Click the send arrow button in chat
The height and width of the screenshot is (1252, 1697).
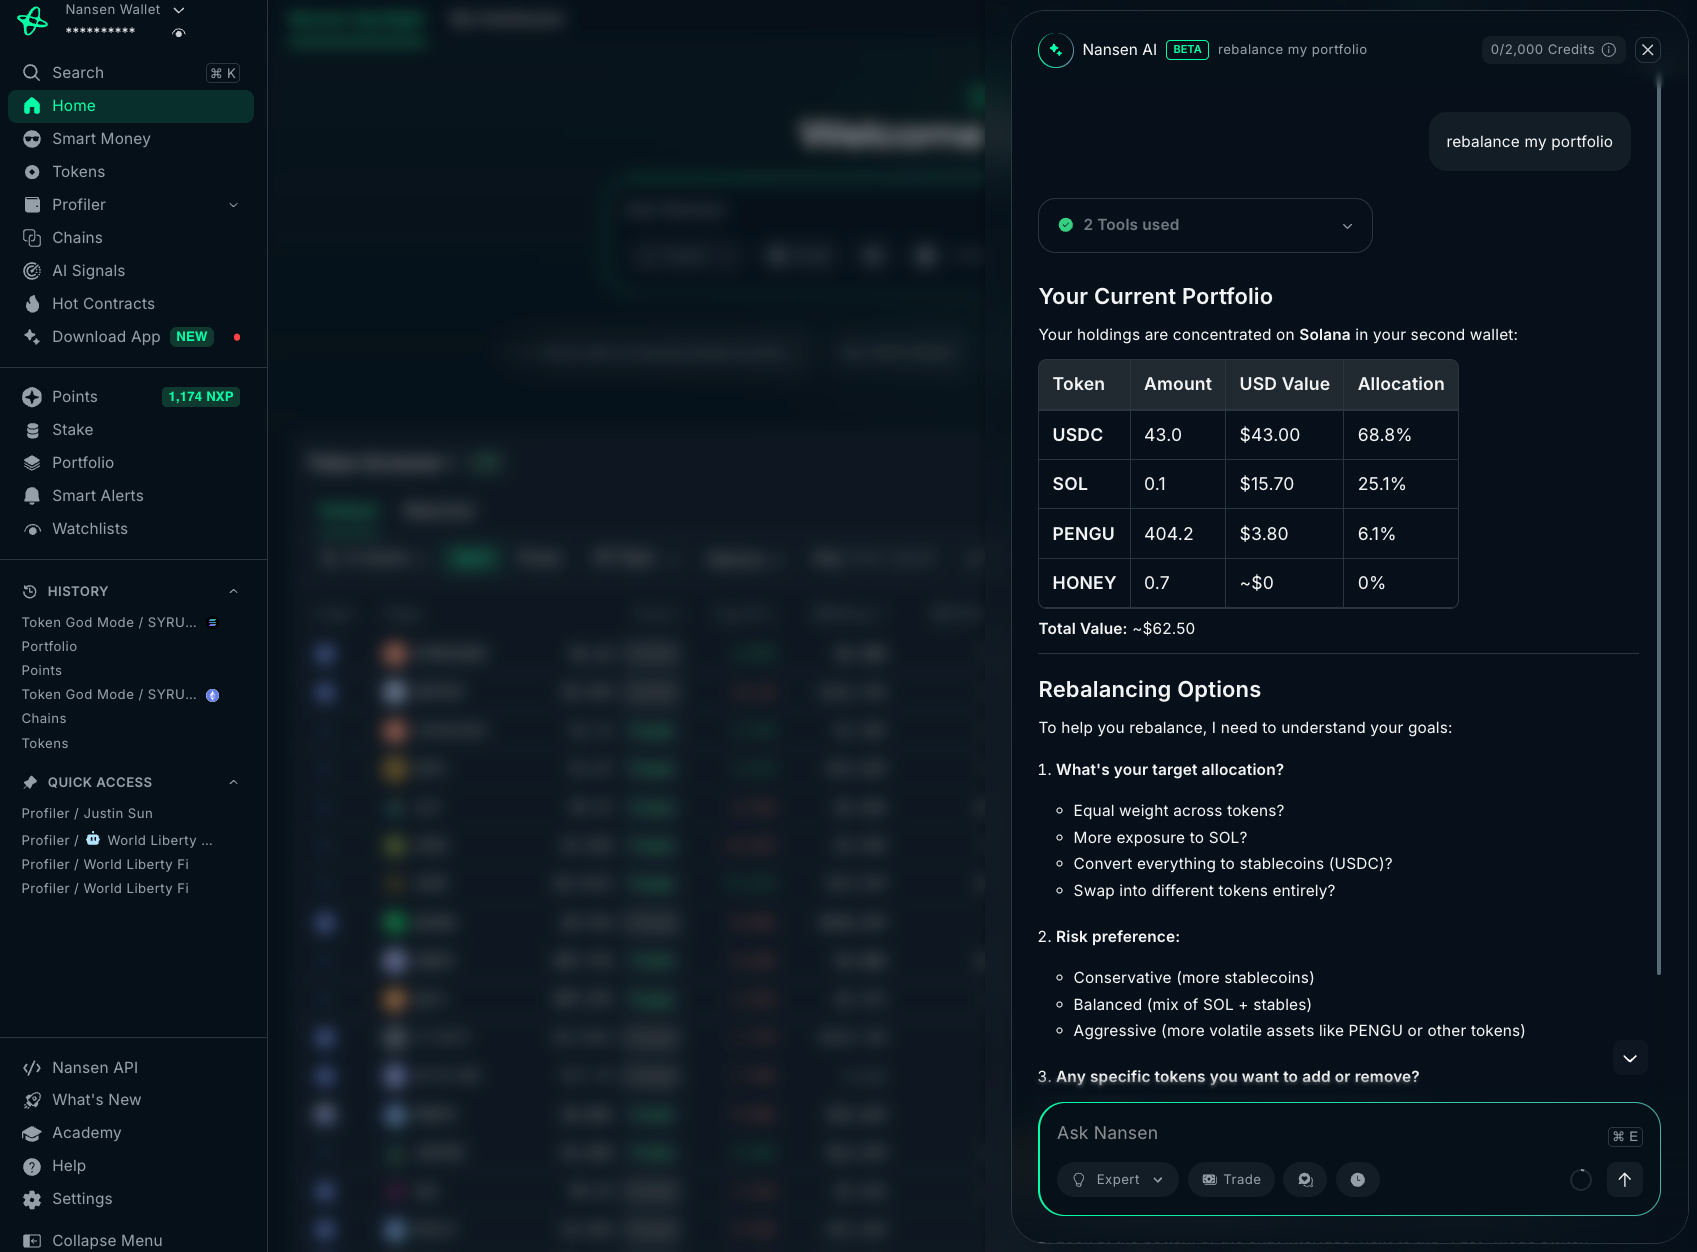coord(1624,1180)
